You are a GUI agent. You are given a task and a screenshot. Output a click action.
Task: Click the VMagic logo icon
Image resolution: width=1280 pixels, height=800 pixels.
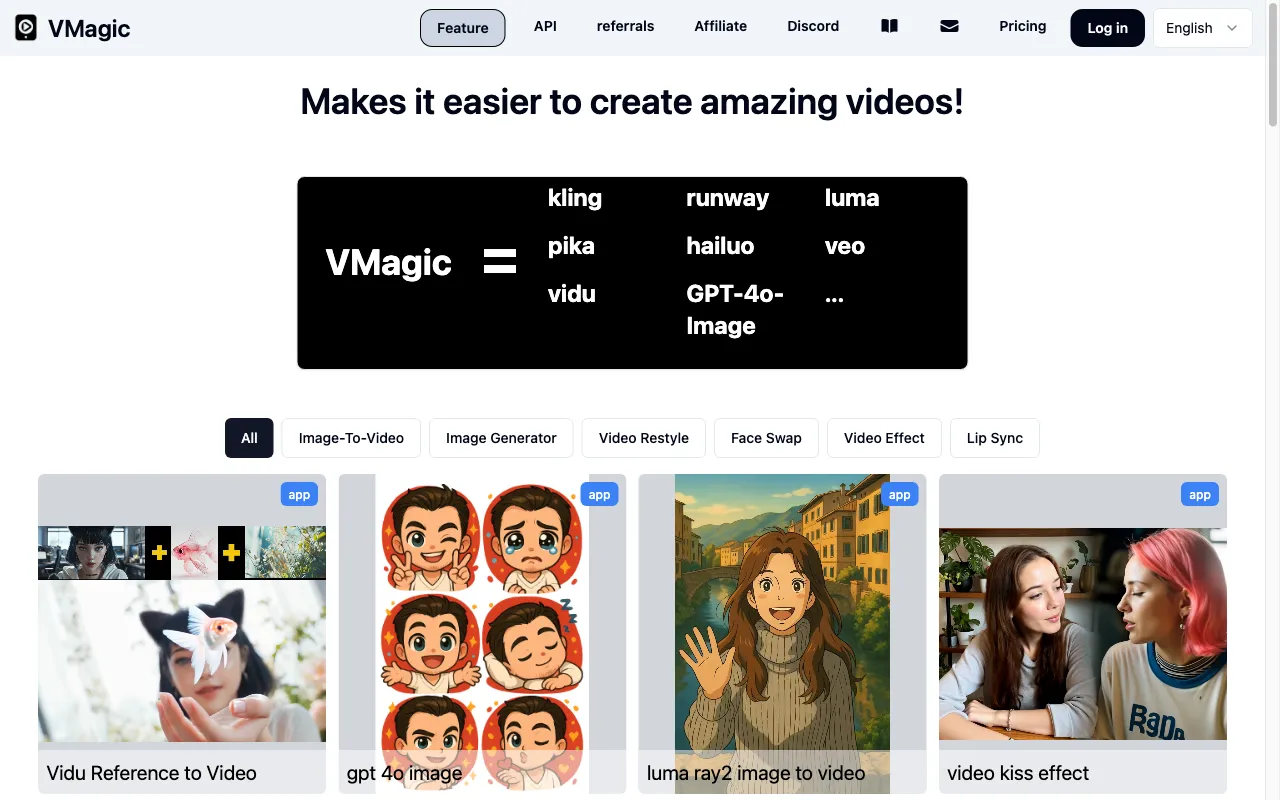pyautogui.click(x=26, y=28)
